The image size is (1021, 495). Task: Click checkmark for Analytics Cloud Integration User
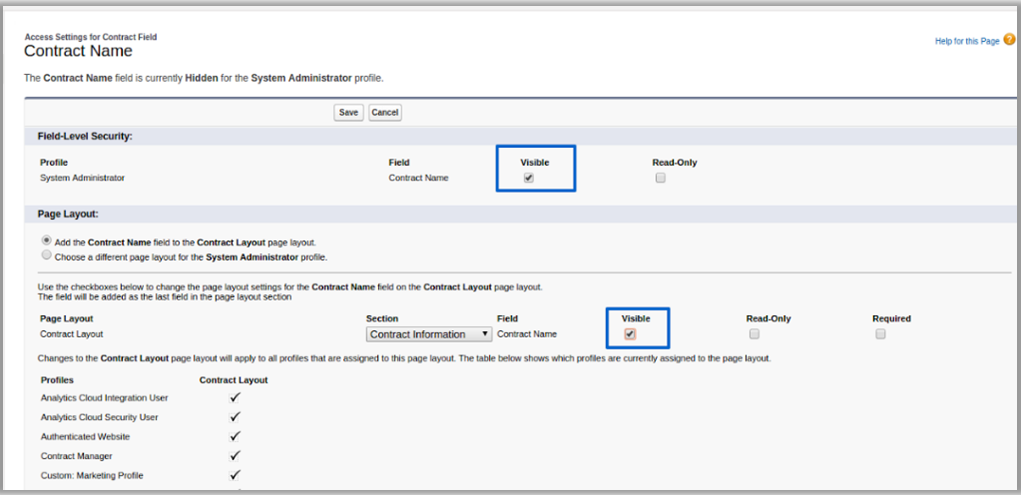pos(235,397)
